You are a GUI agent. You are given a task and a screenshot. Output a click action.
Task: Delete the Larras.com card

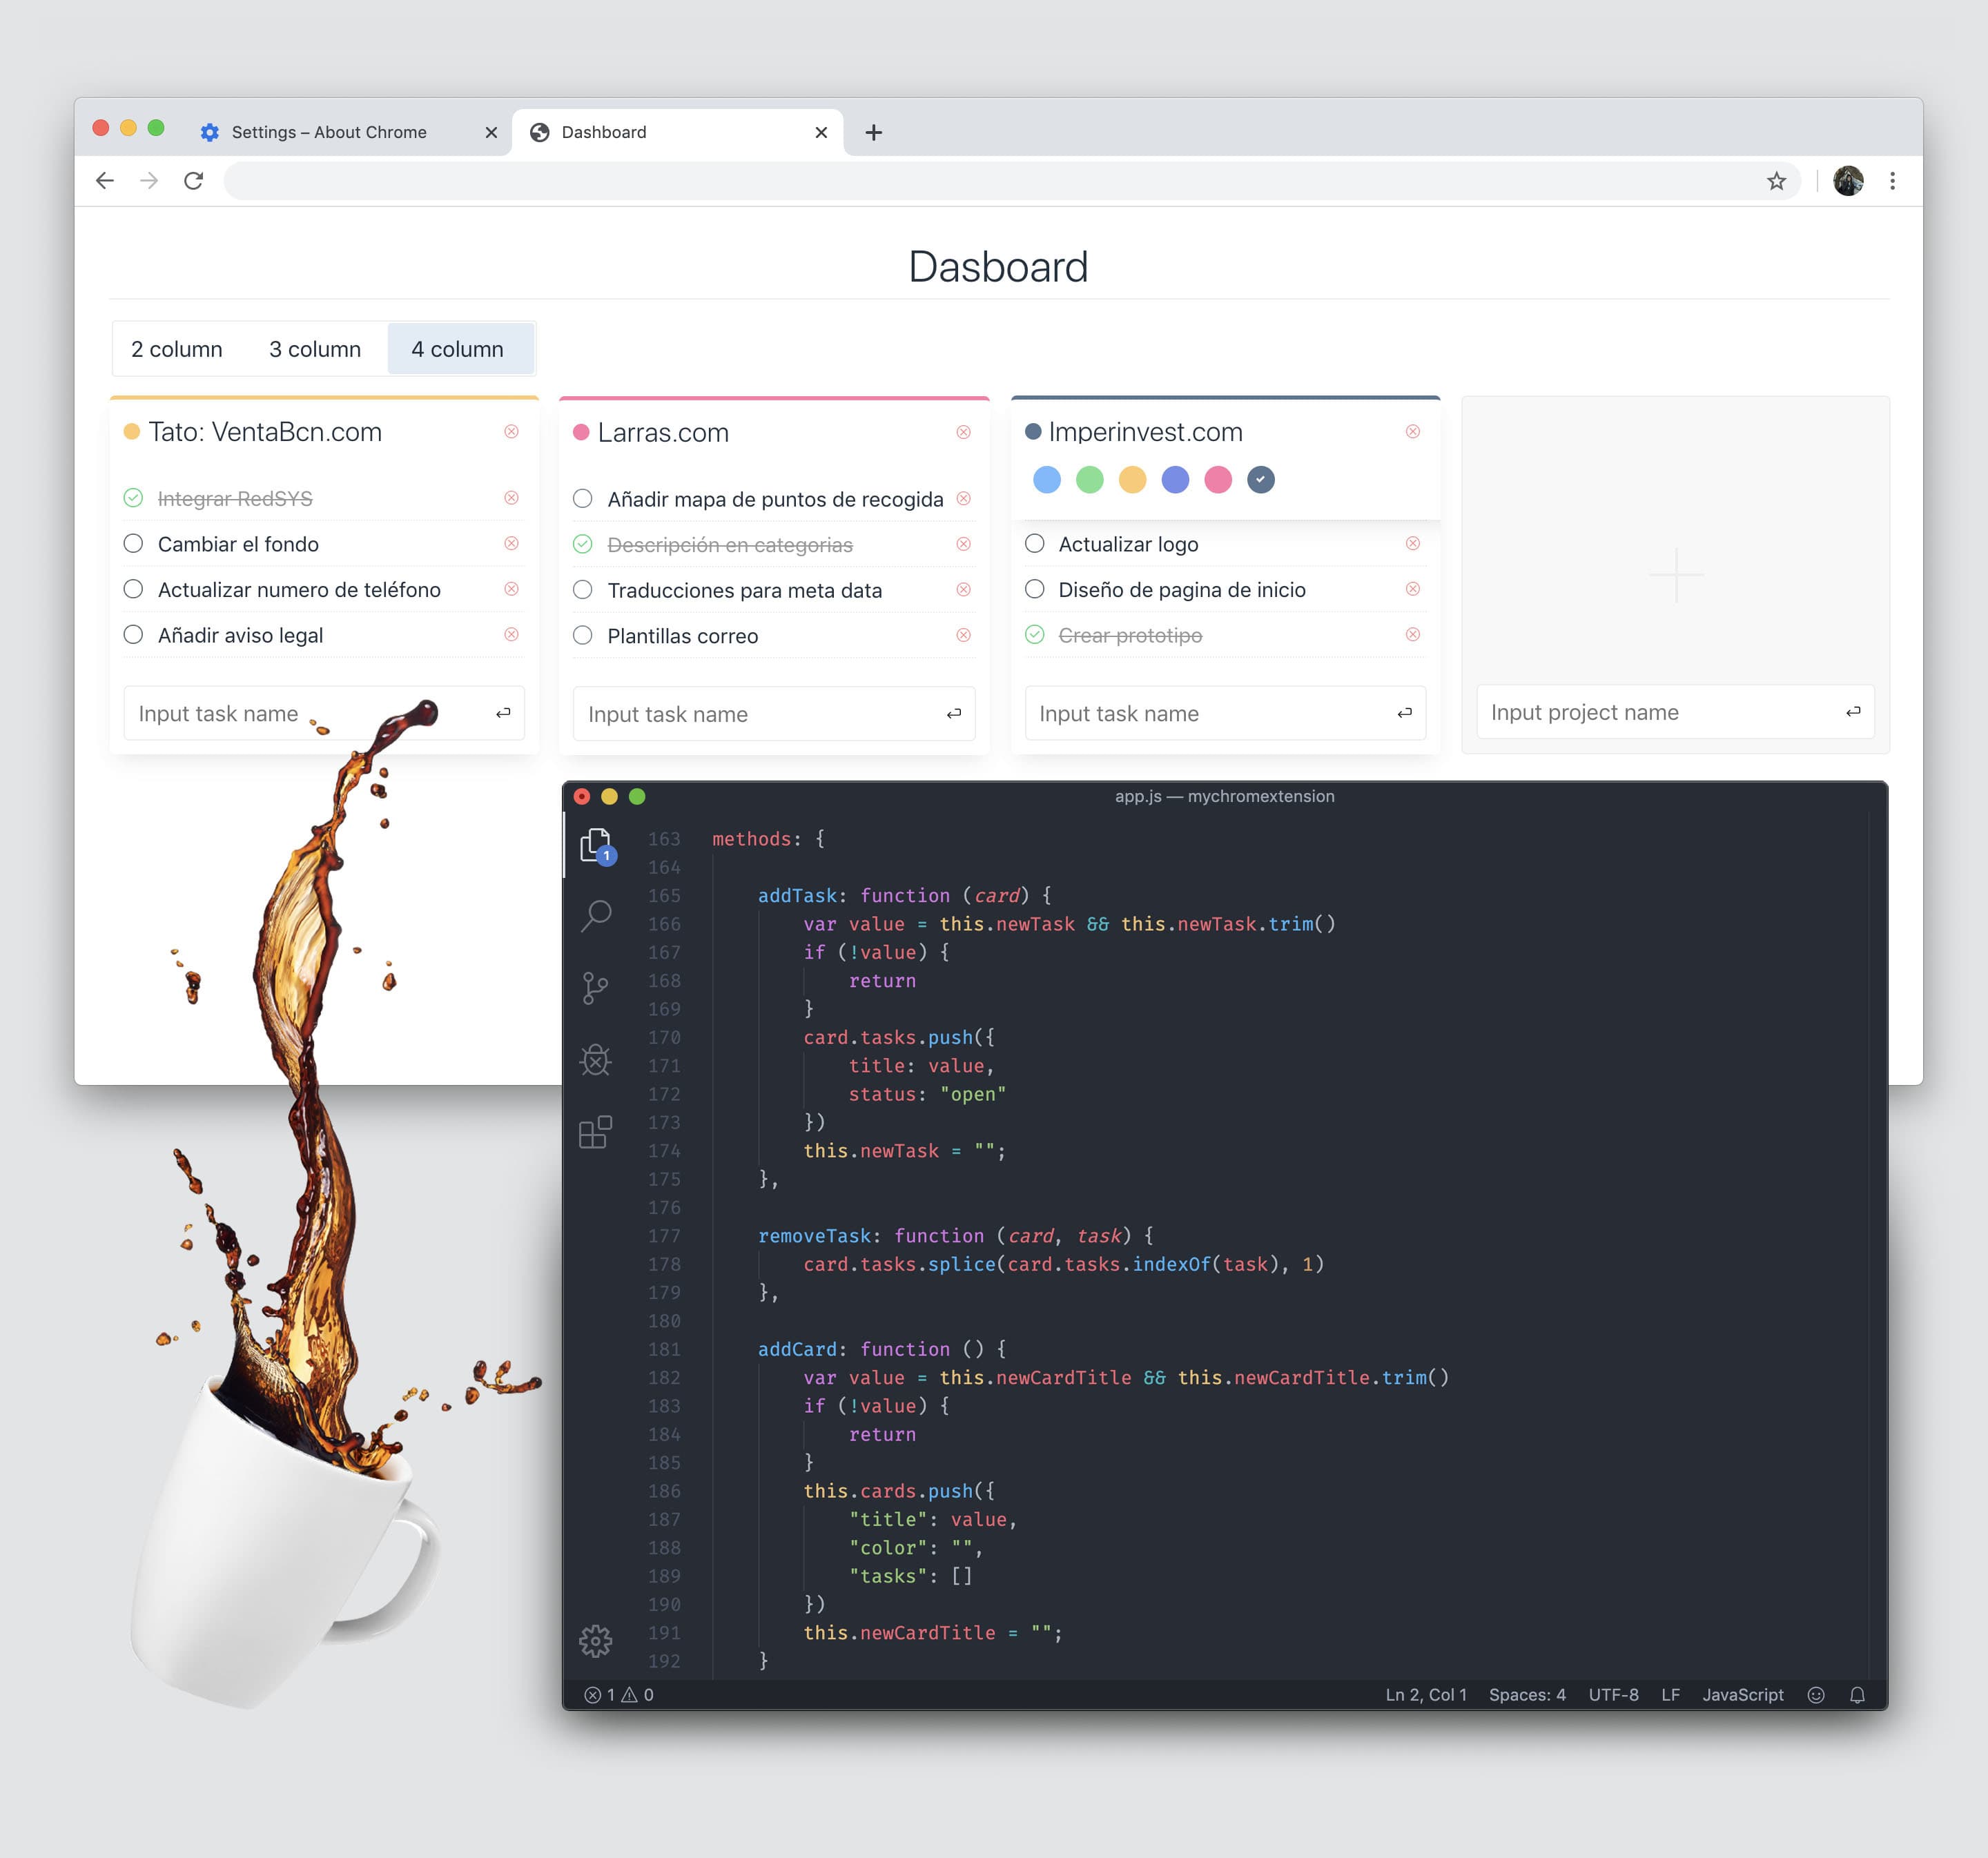[x=963, y=432]
